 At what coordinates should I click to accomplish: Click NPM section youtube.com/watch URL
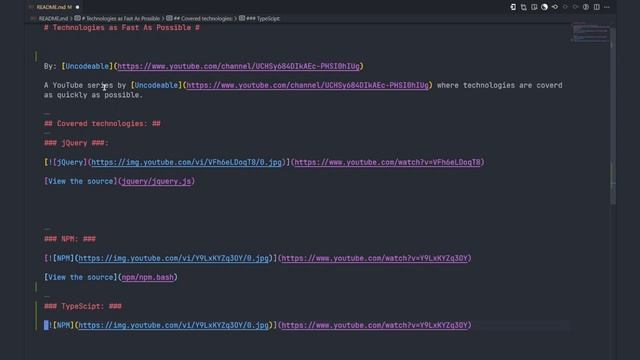(375, 258)
